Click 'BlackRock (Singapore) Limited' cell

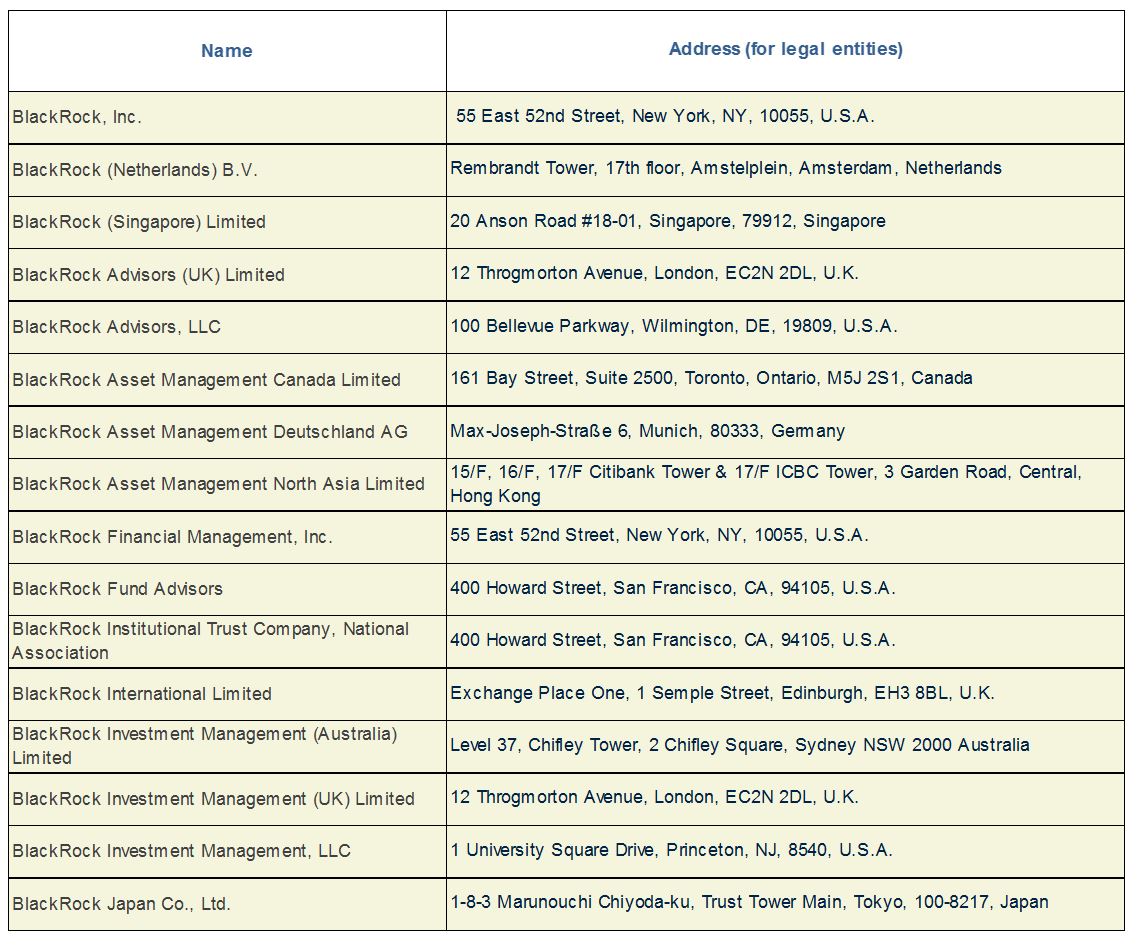[x=227, y=223]
